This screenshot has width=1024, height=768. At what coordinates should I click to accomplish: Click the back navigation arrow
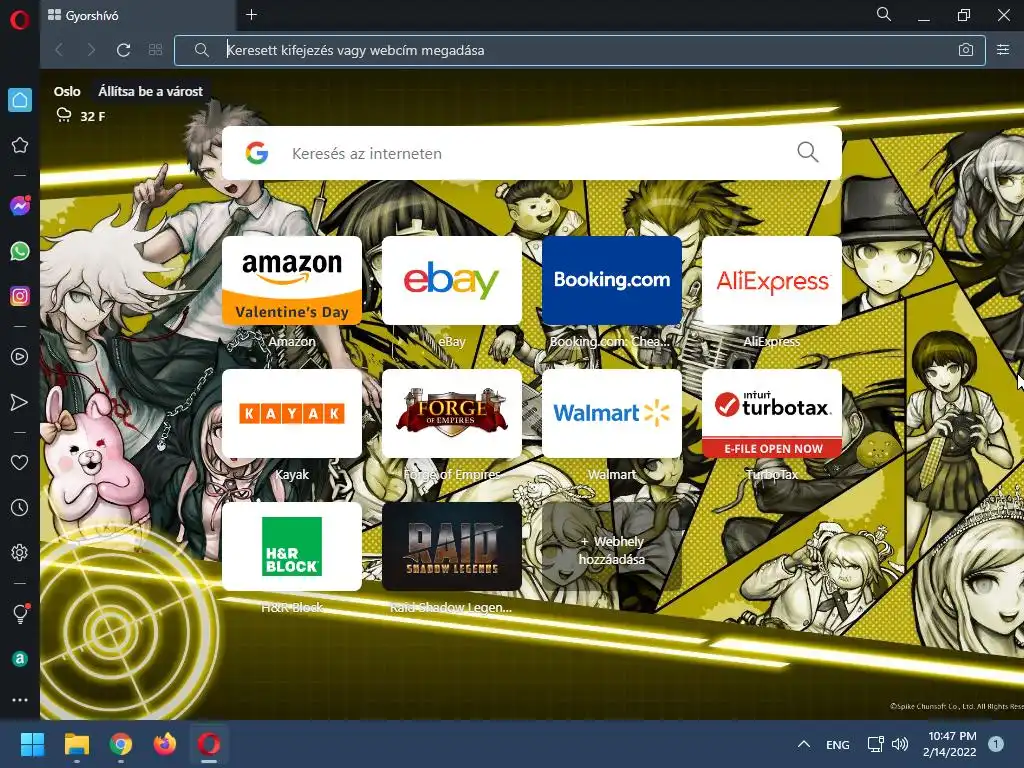tap(59, 50)
